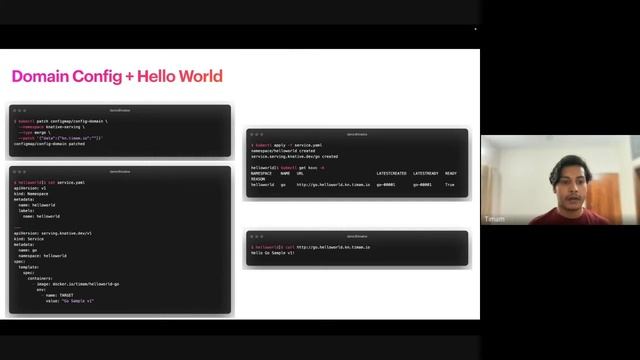Click the 'image: docker.io/.../helloworld-go' line

coord(76,284)
